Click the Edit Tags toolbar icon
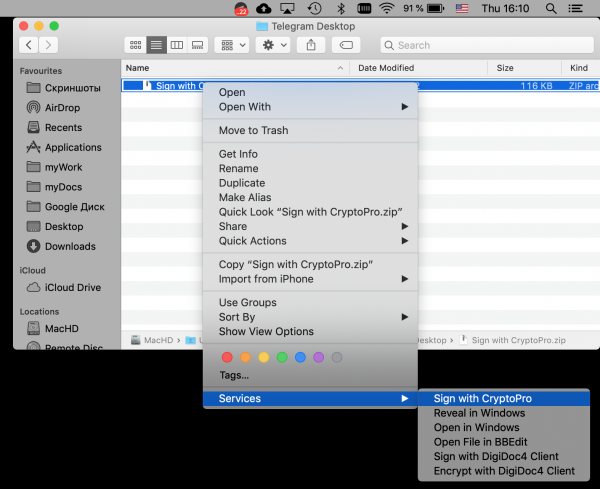This screenshot has height=489, width=600. coord(346,45)
